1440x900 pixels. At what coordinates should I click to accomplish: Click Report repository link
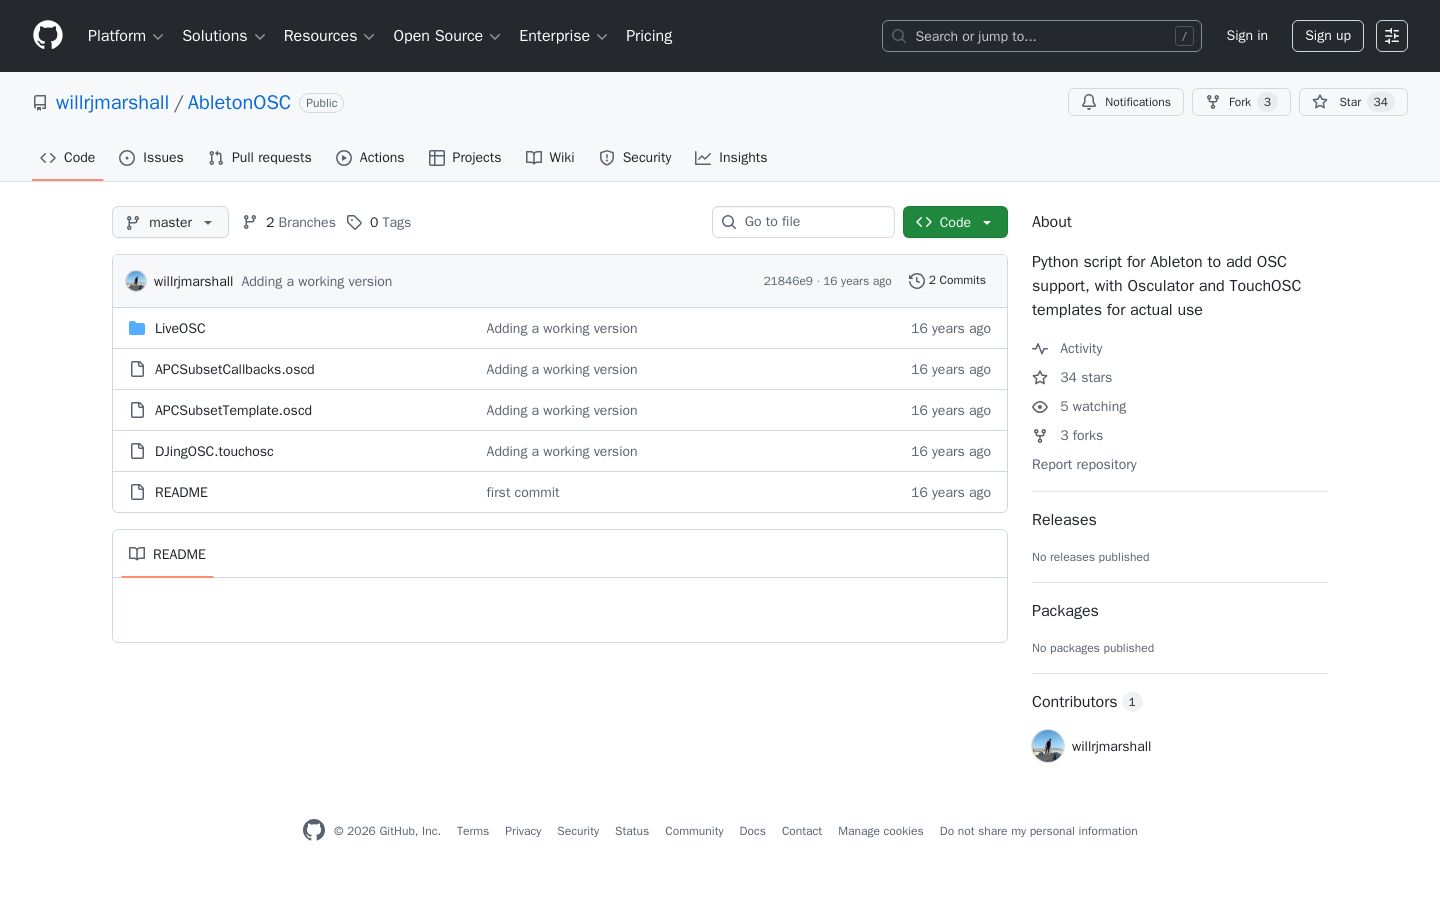[x=1084, y=465]
